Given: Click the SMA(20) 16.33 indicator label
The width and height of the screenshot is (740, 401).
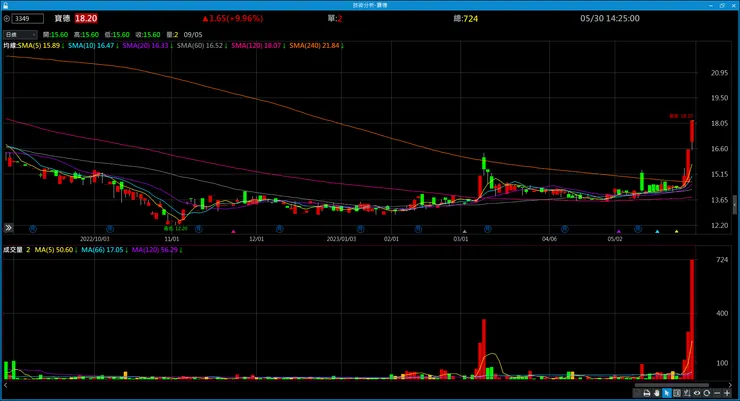Looking at the screenshot, I should click(147, 46).
